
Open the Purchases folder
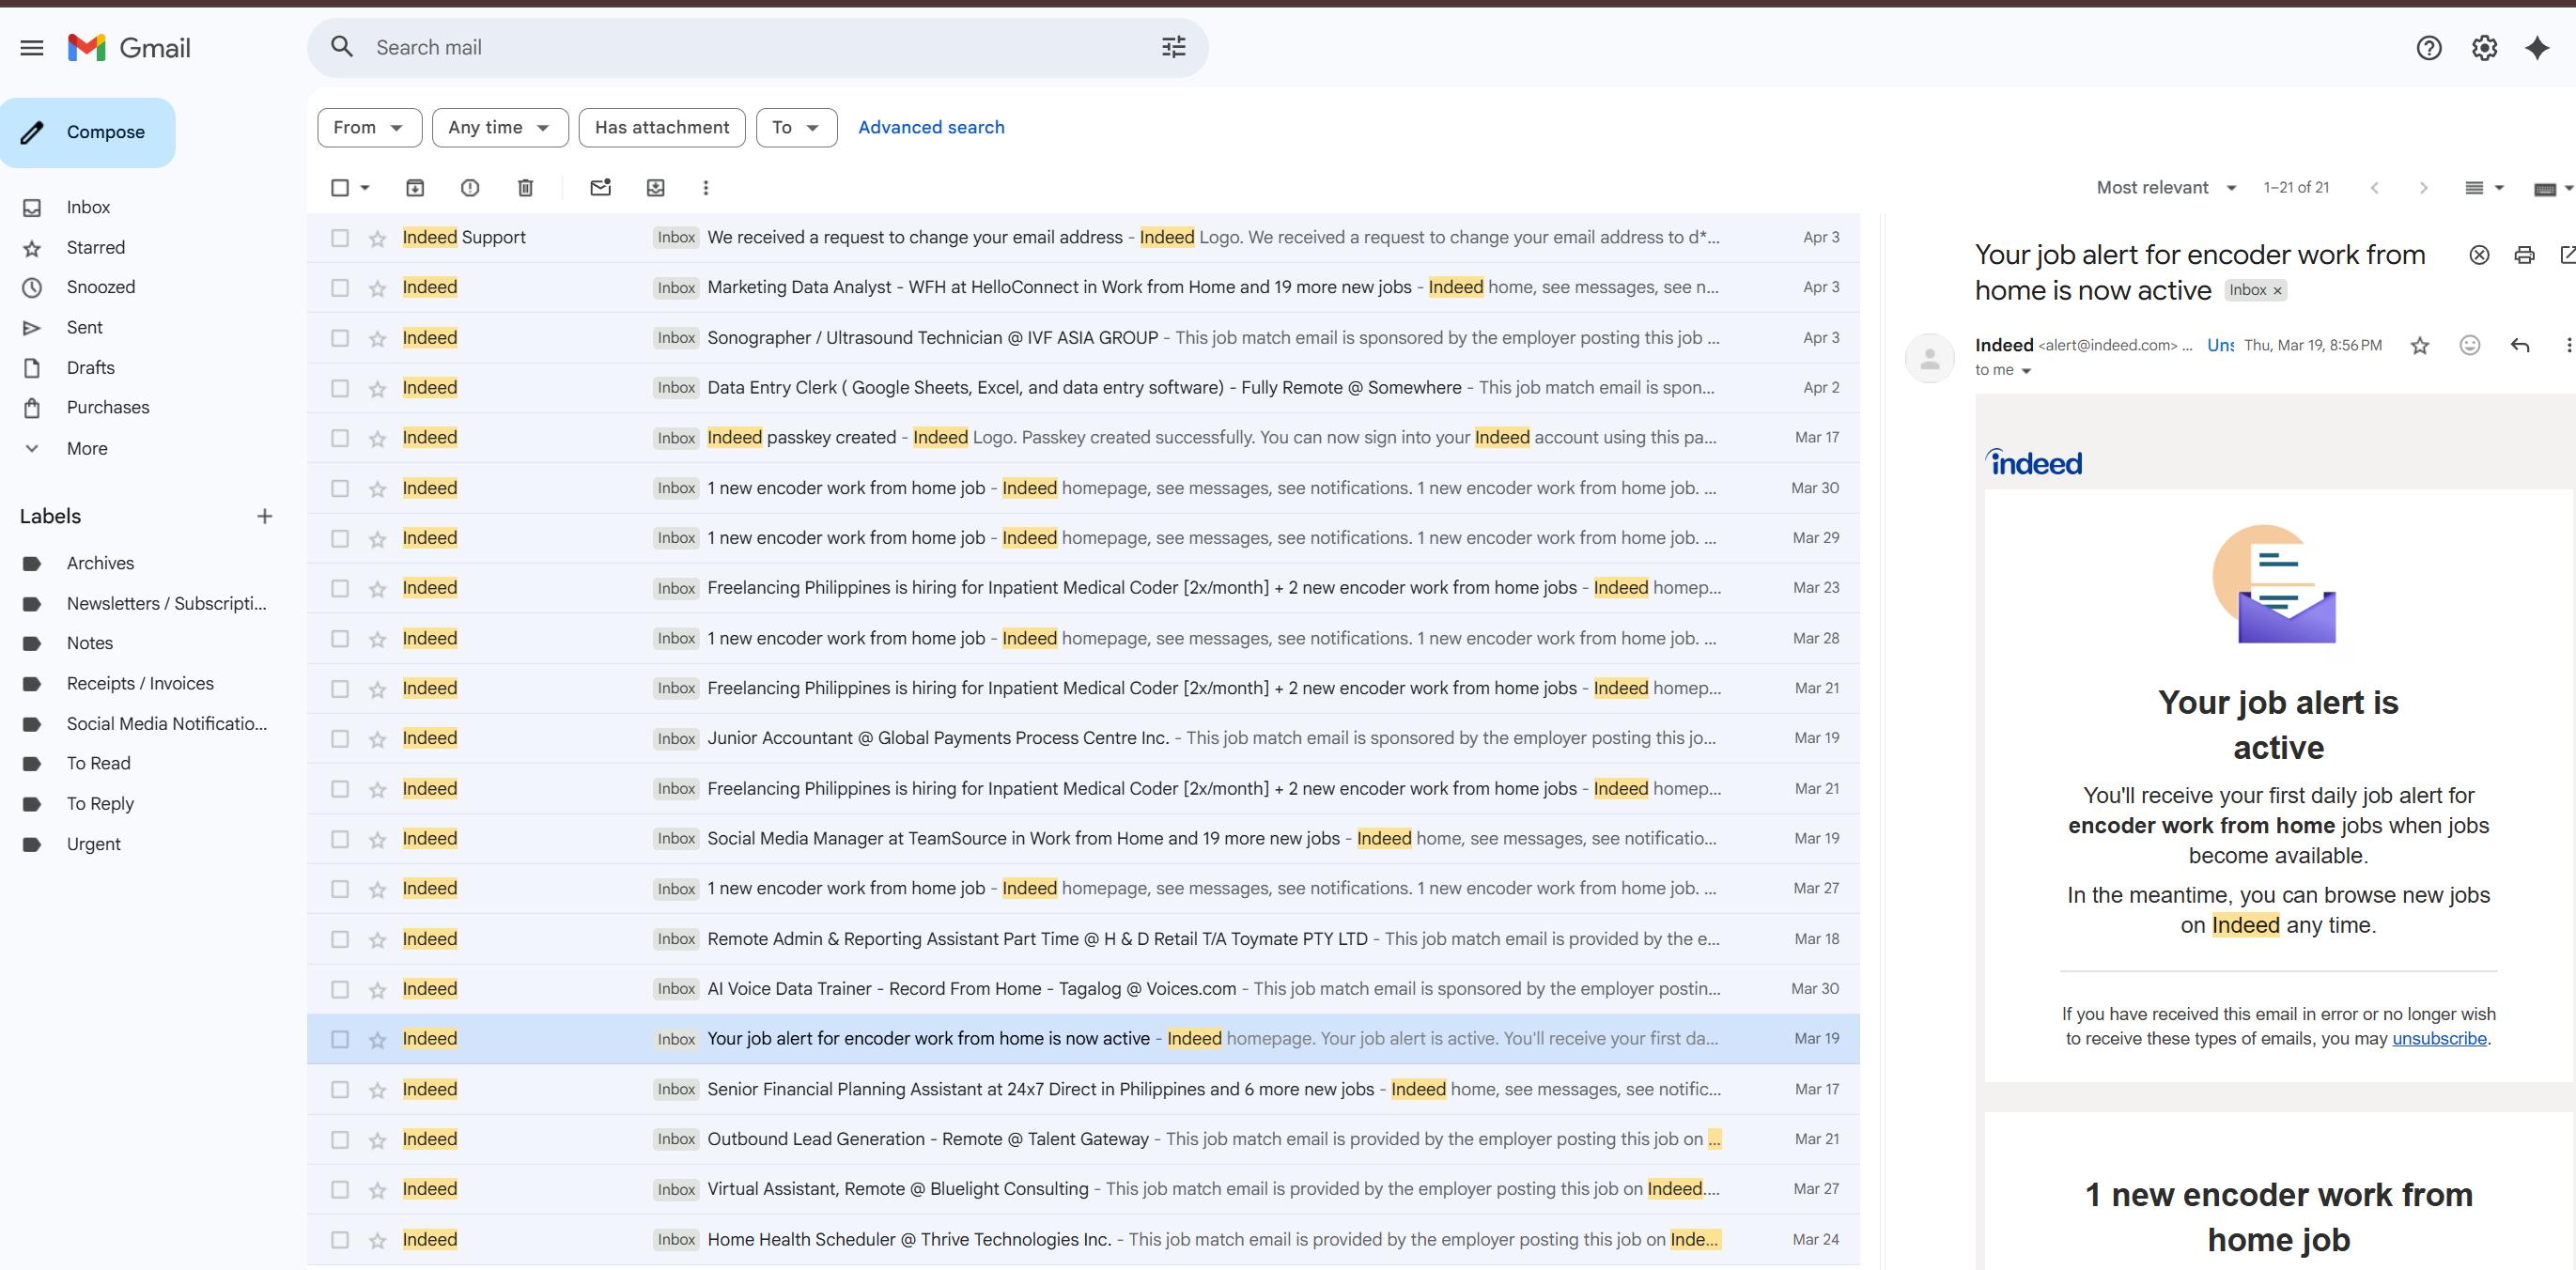pyautogui.click(x=108, y=408)
